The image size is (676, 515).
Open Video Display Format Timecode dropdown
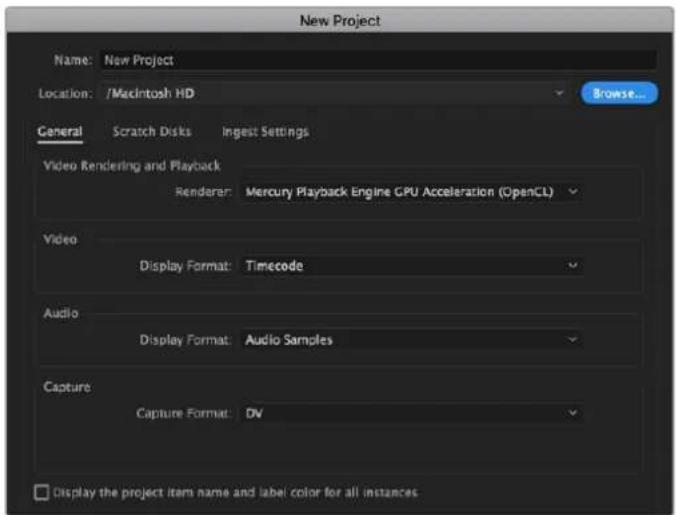click(x=412, y=266)
